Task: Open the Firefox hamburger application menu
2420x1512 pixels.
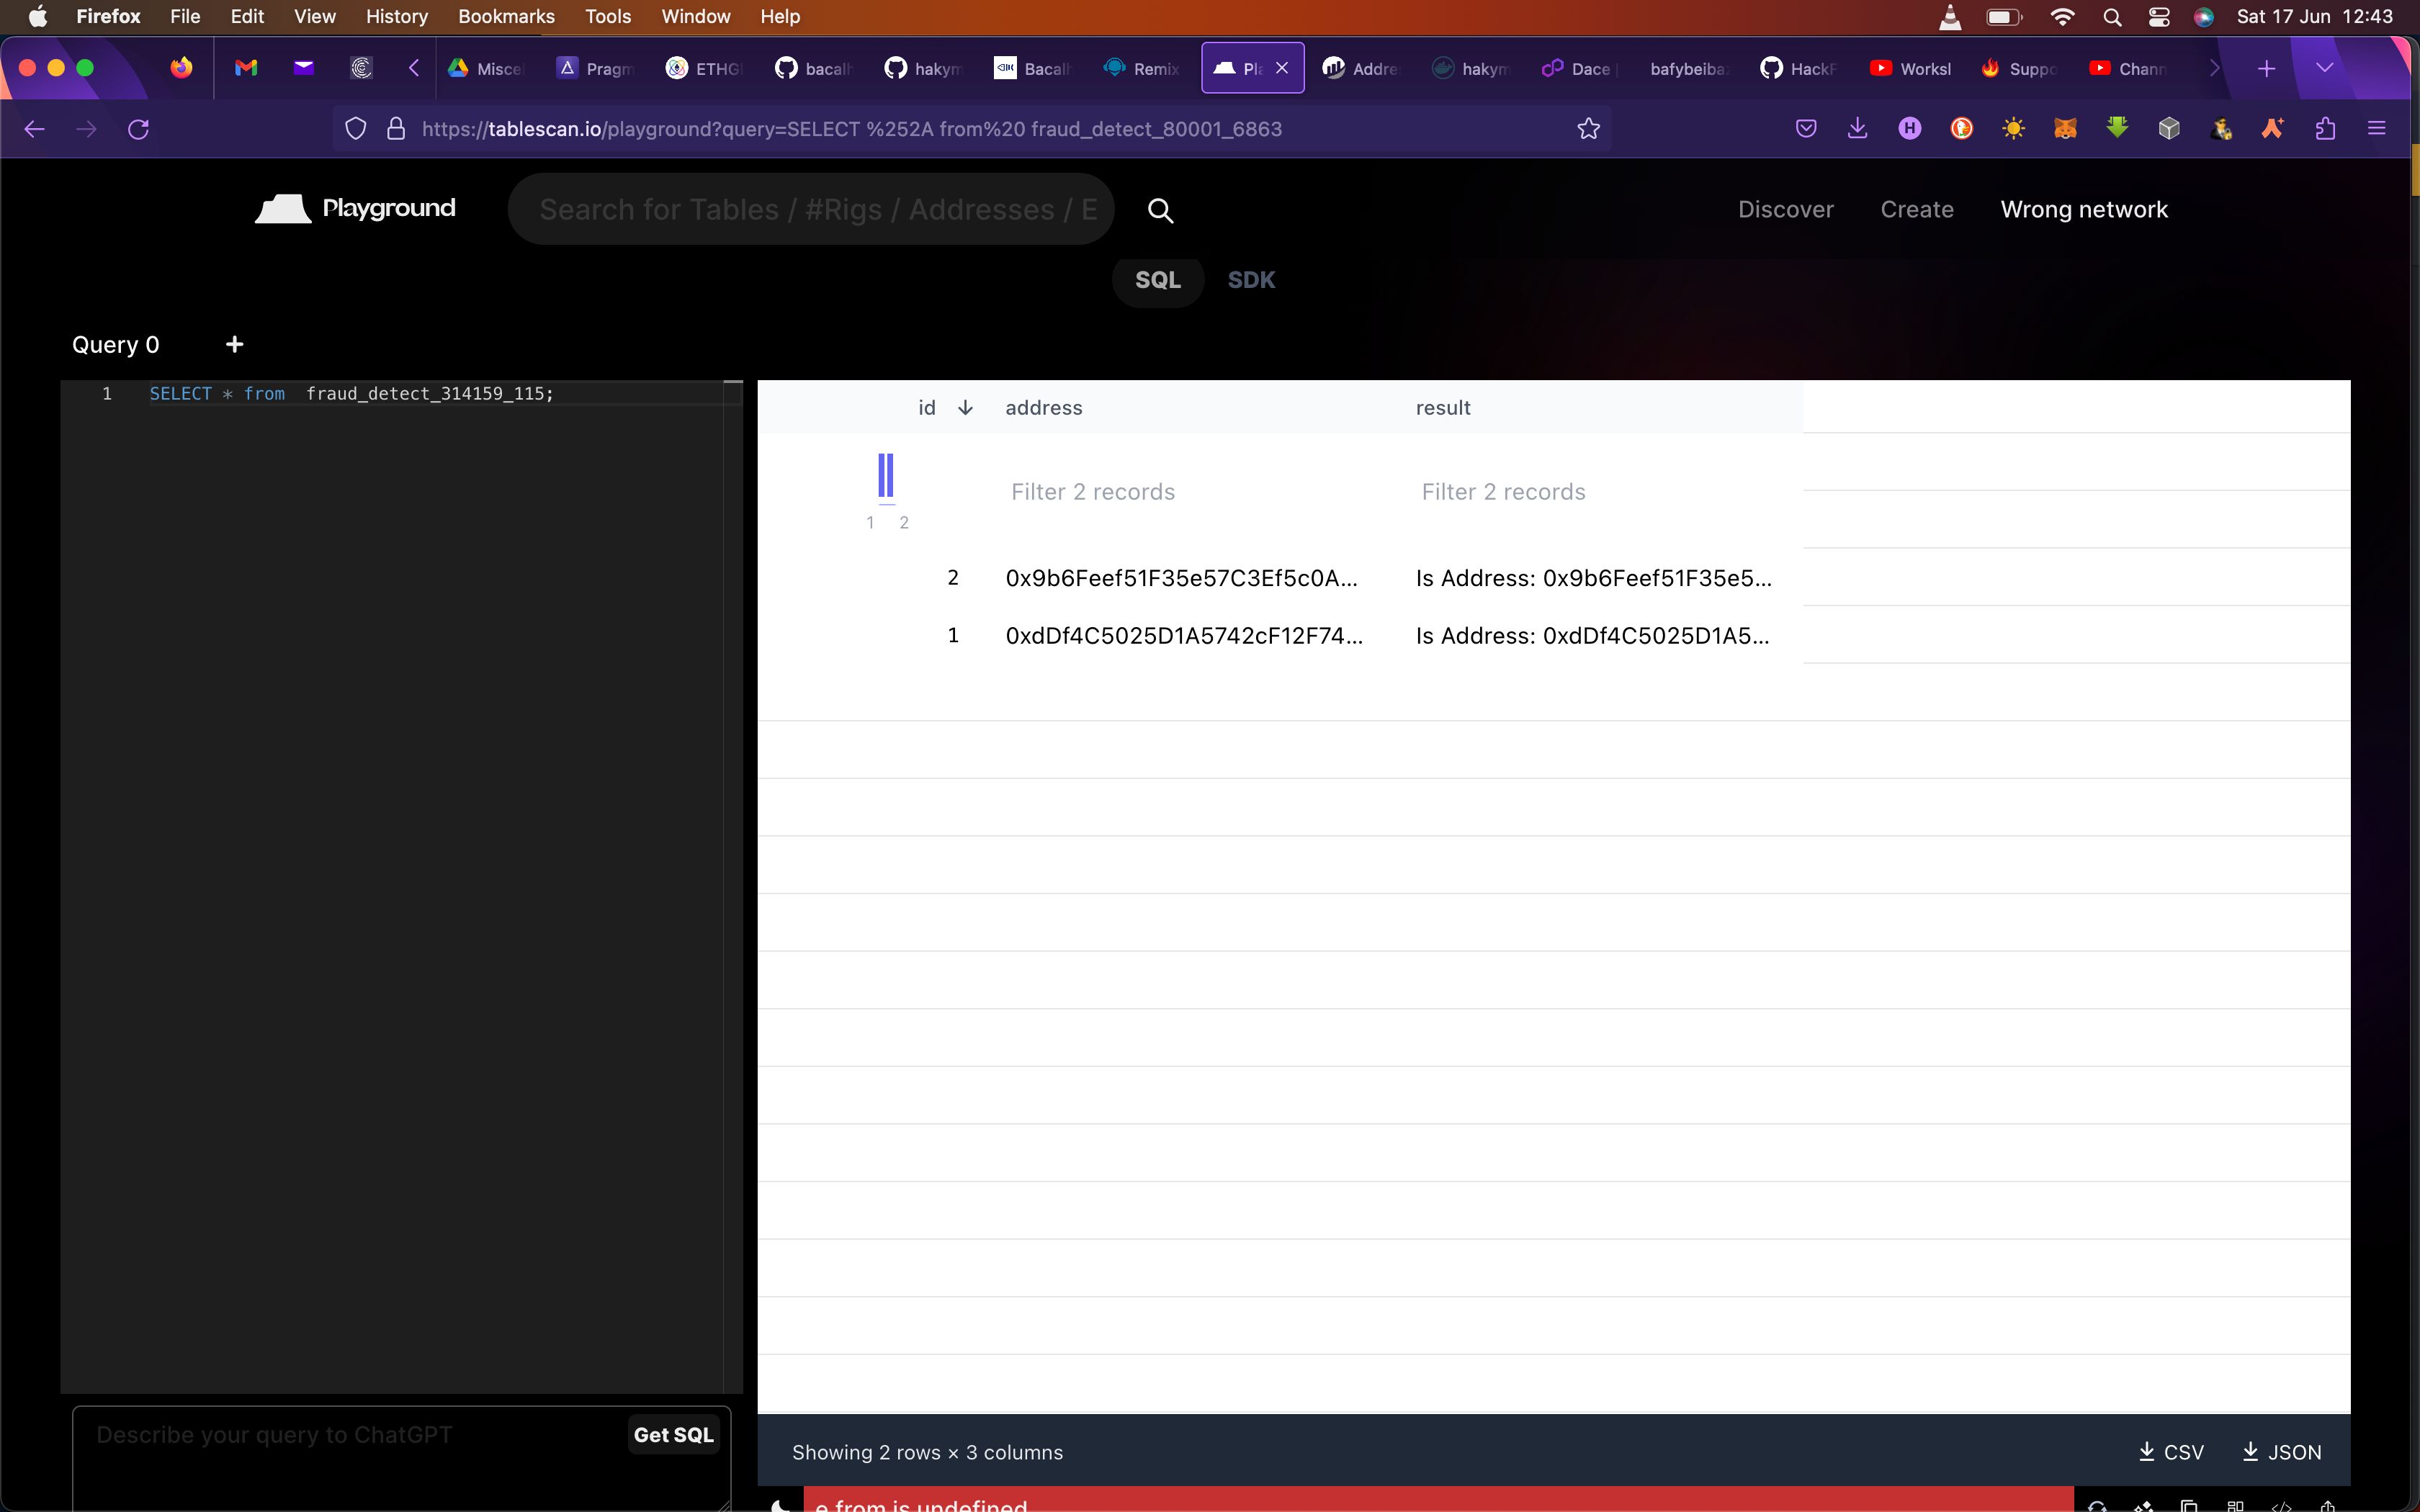Action: (x=2377, y=129)
